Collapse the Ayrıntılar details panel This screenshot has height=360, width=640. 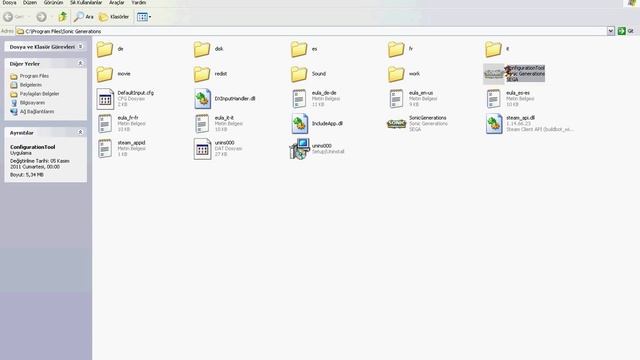80,133
